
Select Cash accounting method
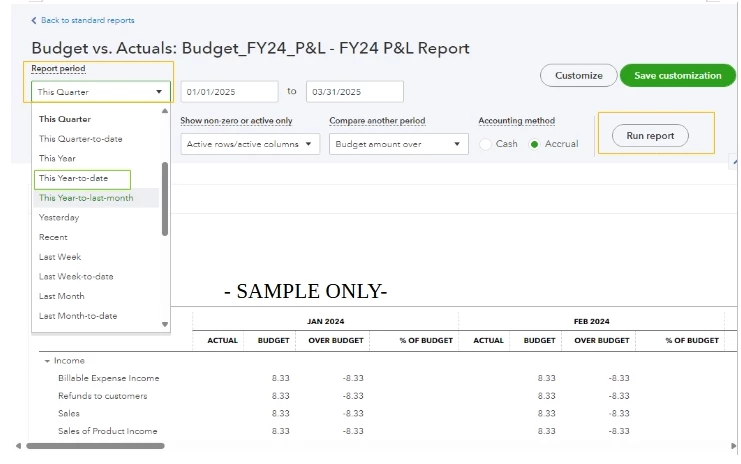tap(485, 144)
